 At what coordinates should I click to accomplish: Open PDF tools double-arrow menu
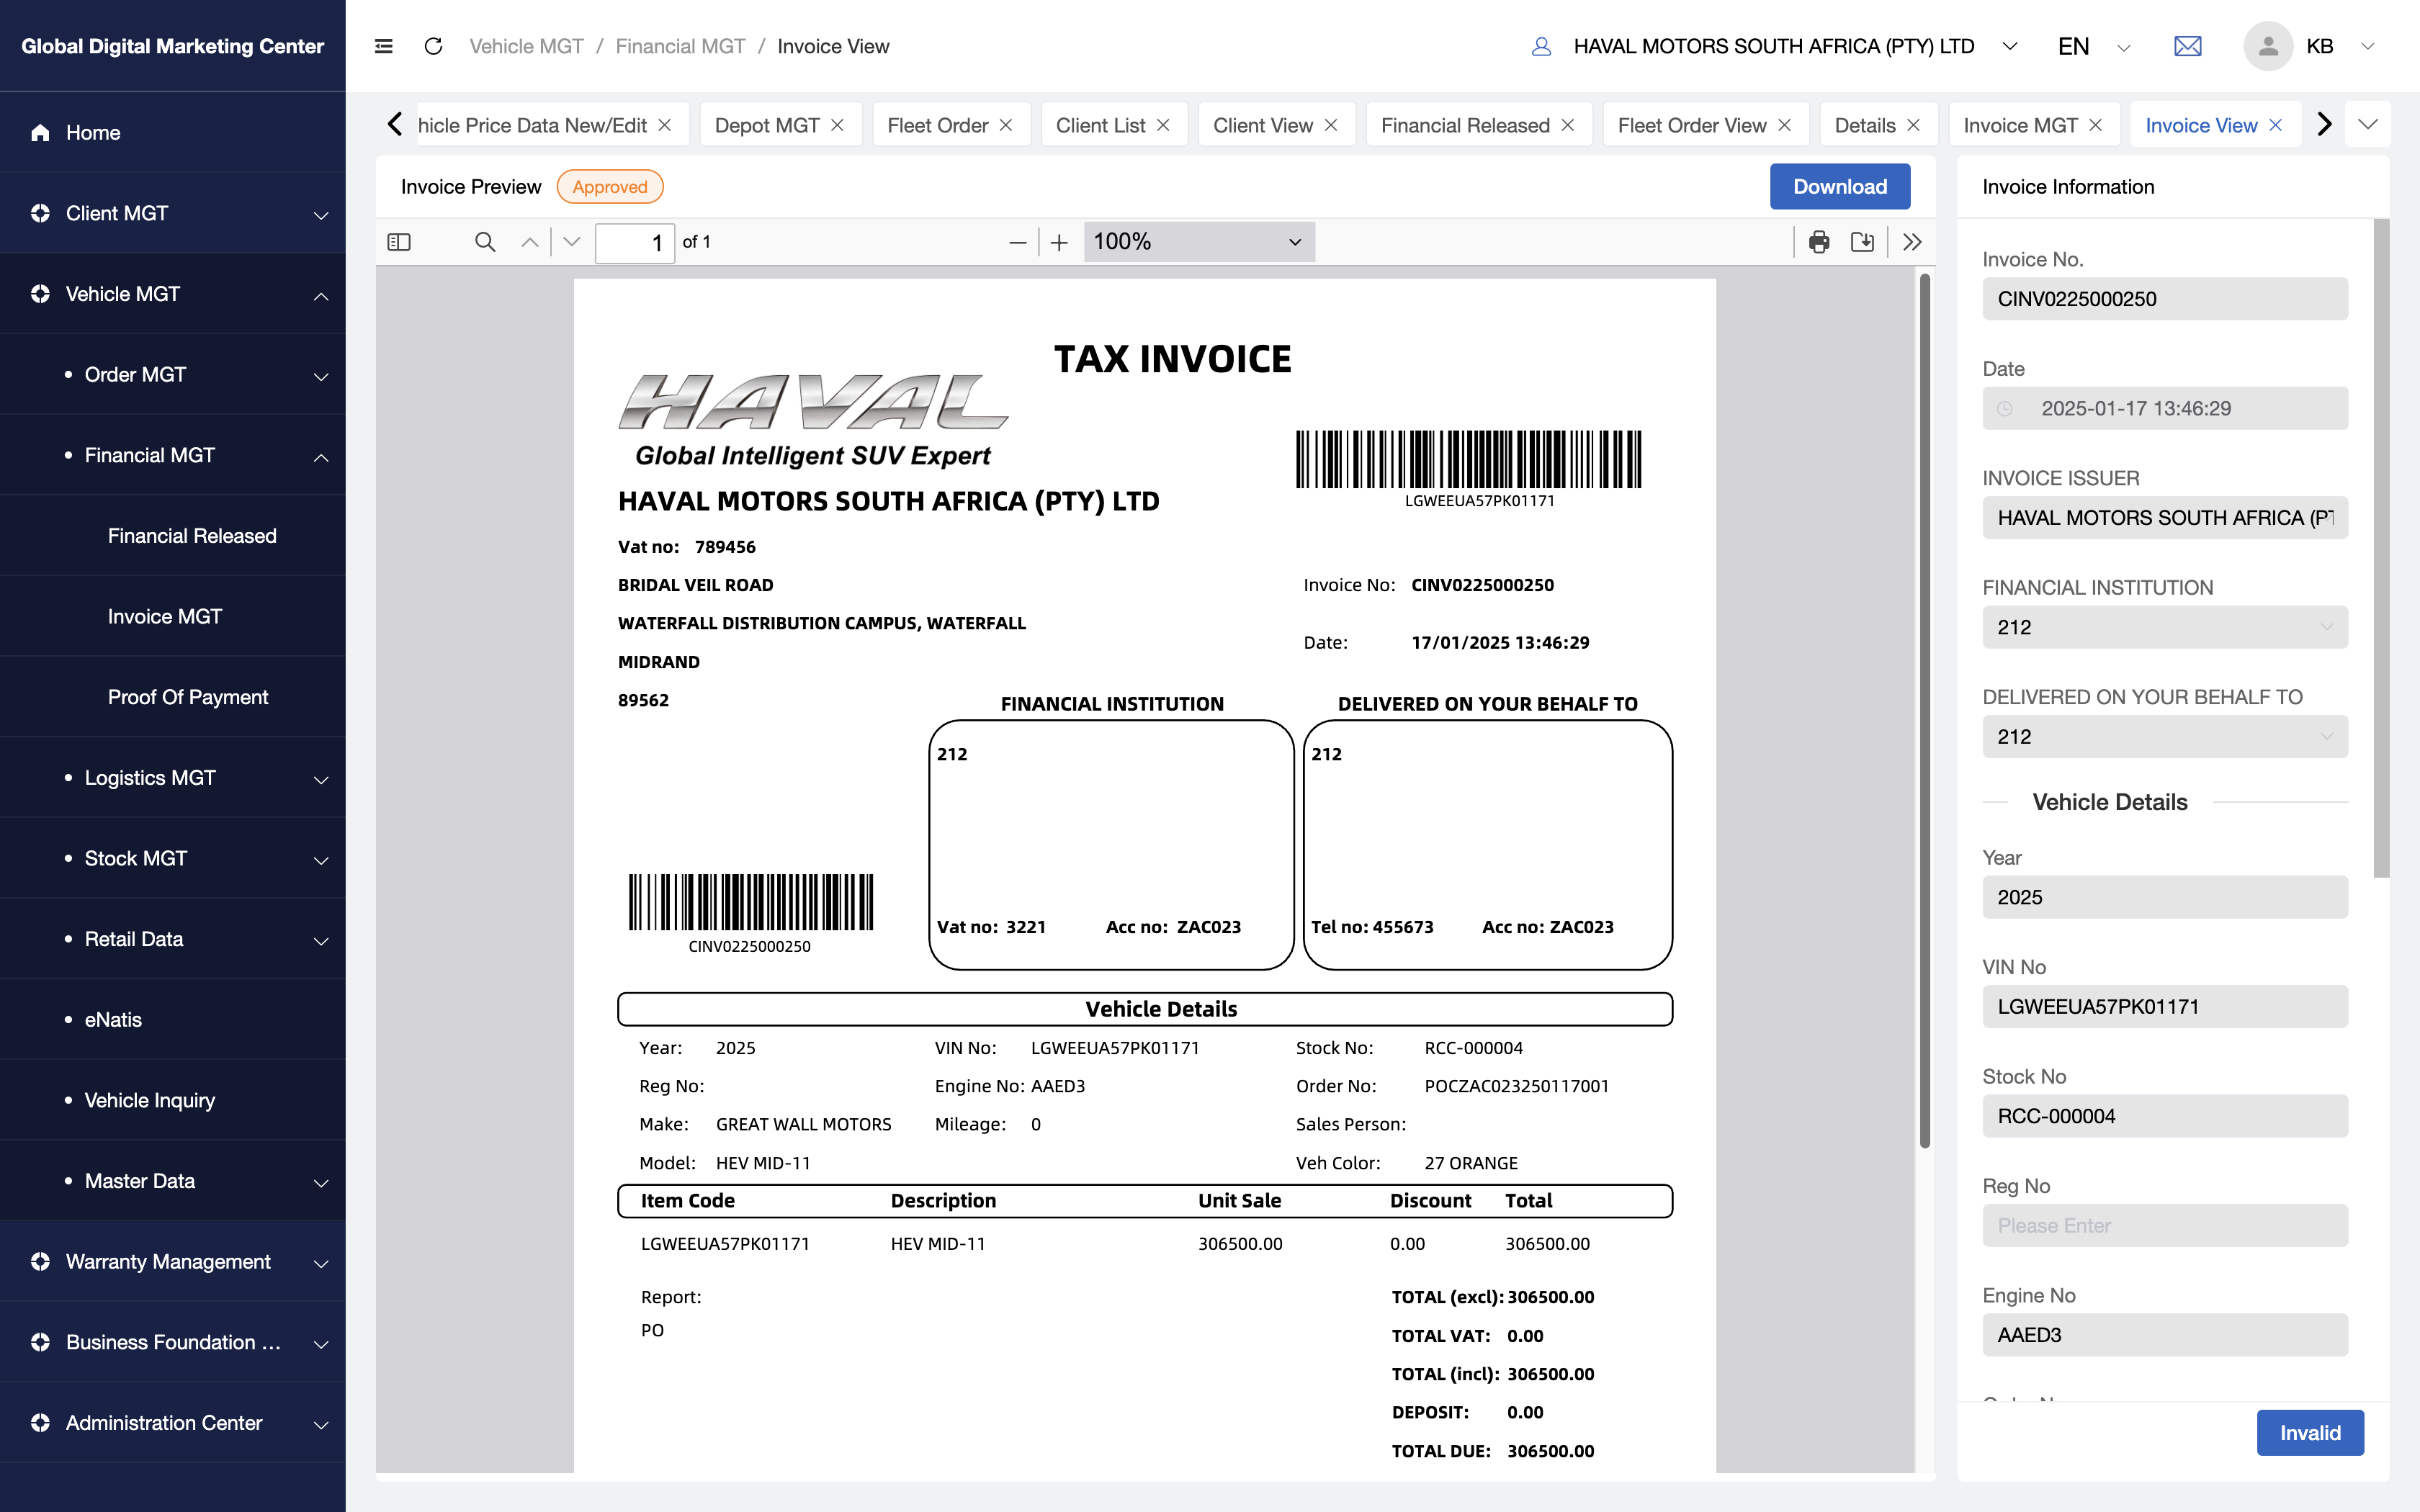(x=1912, y=242)
